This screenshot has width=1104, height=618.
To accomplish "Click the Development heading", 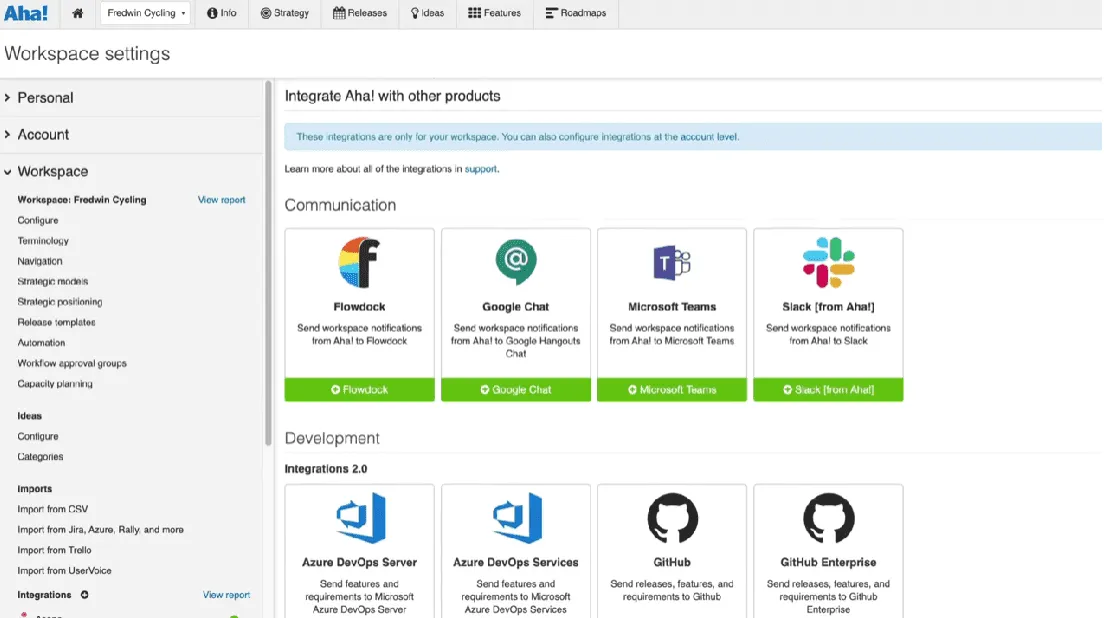I will (332, 438).
